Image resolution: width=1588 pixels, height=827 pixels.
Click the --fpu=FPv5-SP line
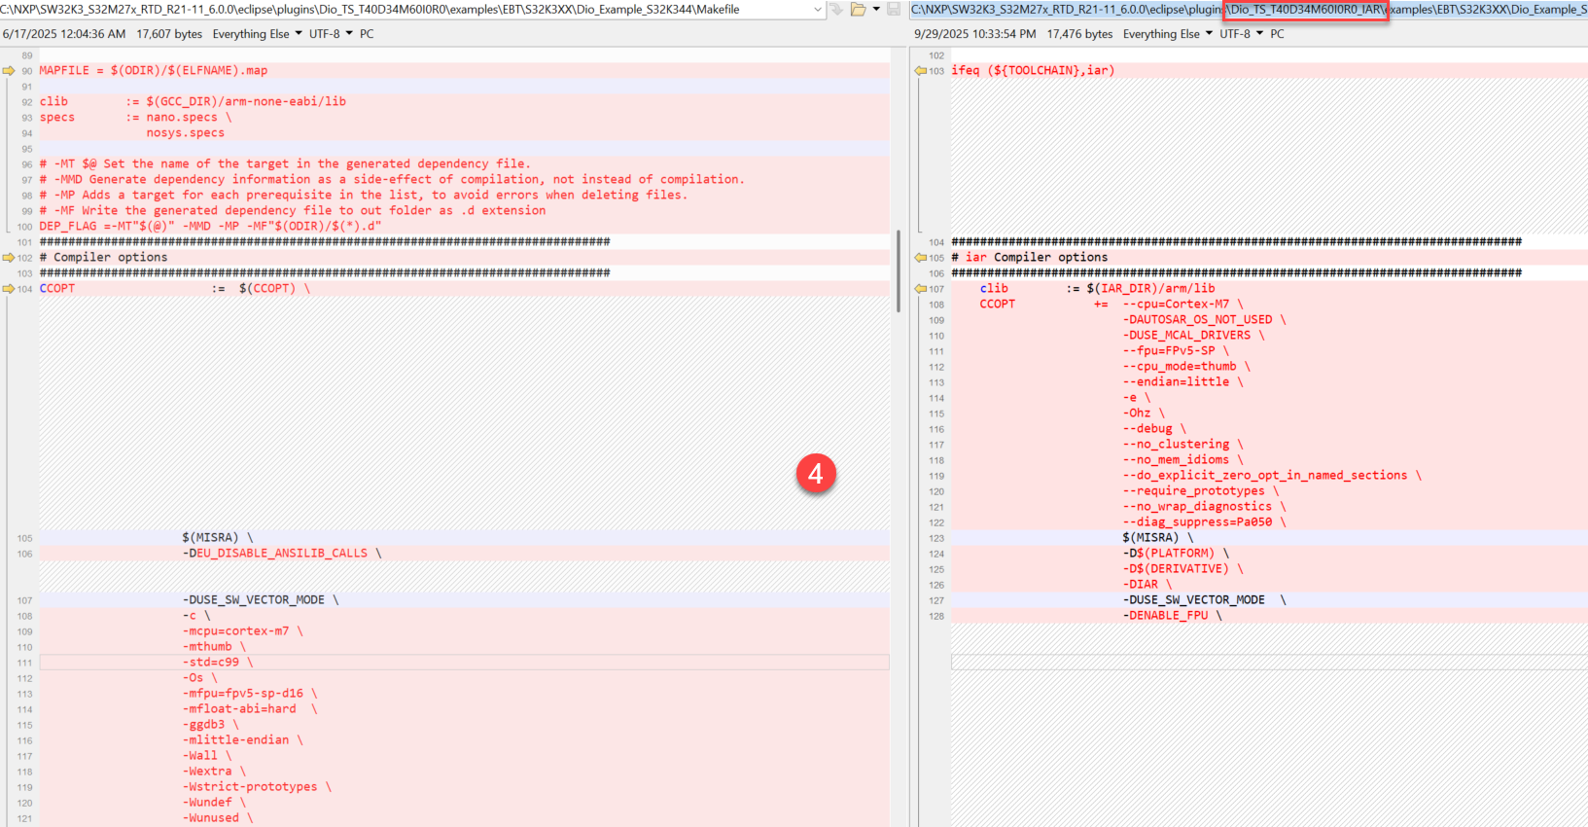1176,351
